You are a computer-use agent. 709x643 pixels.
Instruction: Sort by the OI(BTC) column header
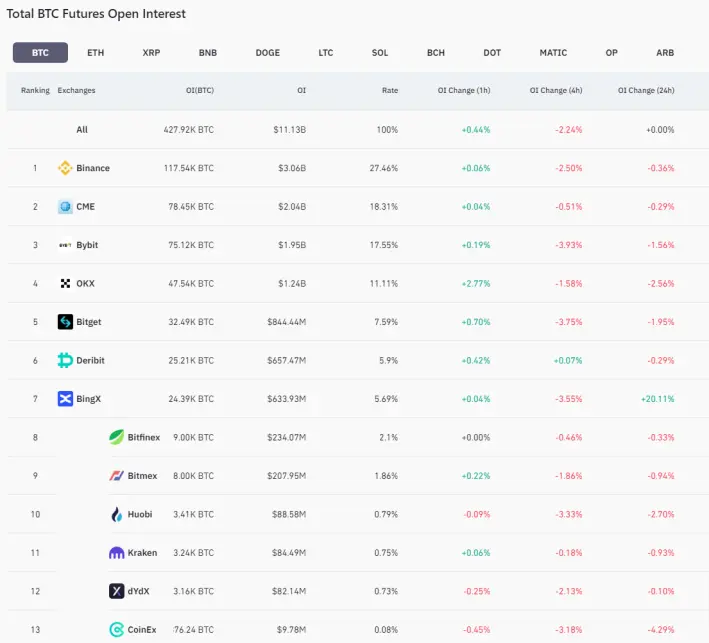click(x=200, y=90)
